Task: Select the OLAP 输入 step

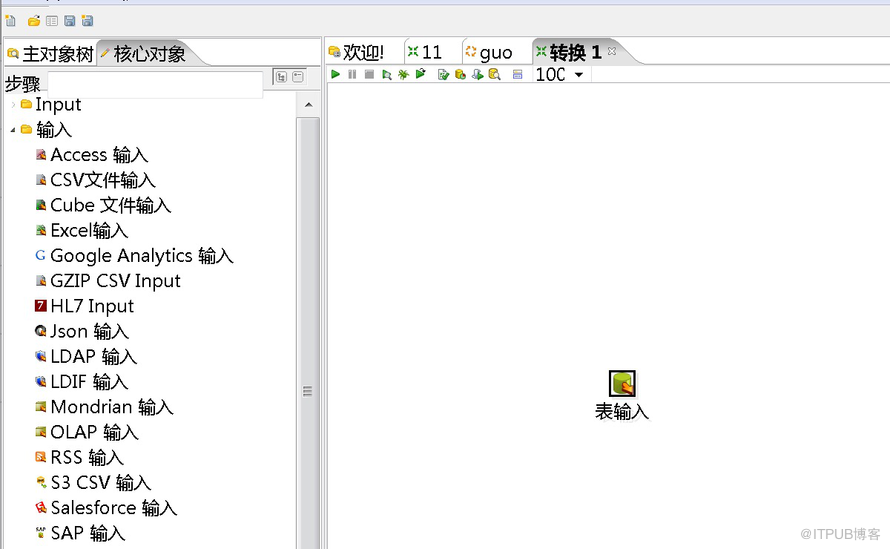Action: click(86, 432)
